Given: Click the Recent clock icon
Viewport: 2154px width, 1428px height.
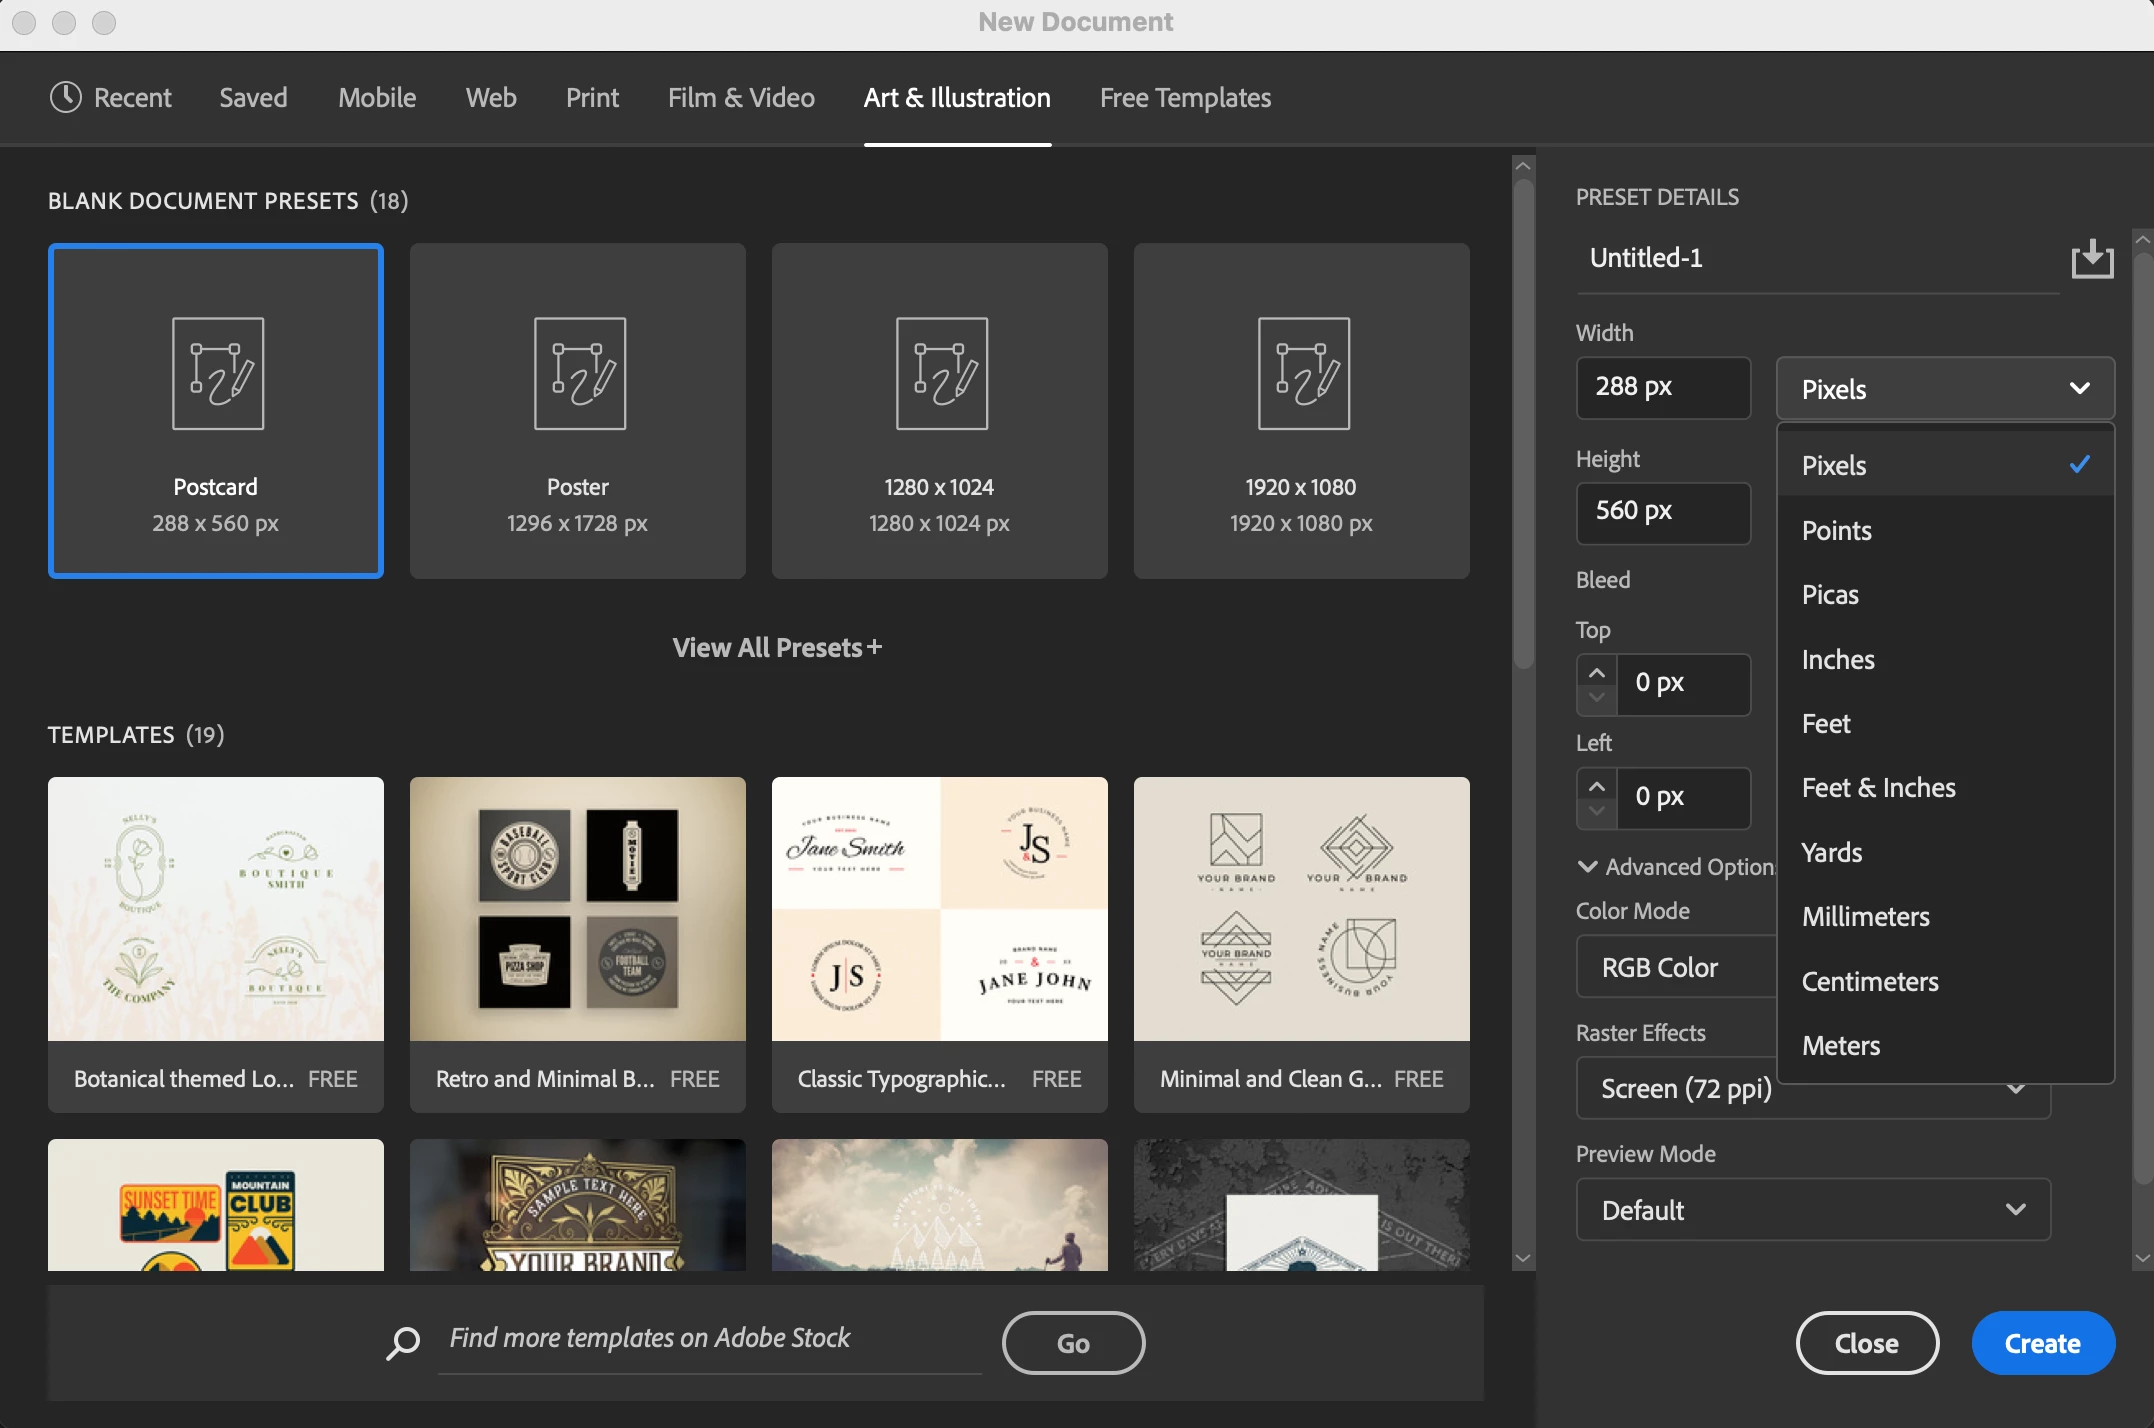Looking at the screenshot, I should [65, 97].
